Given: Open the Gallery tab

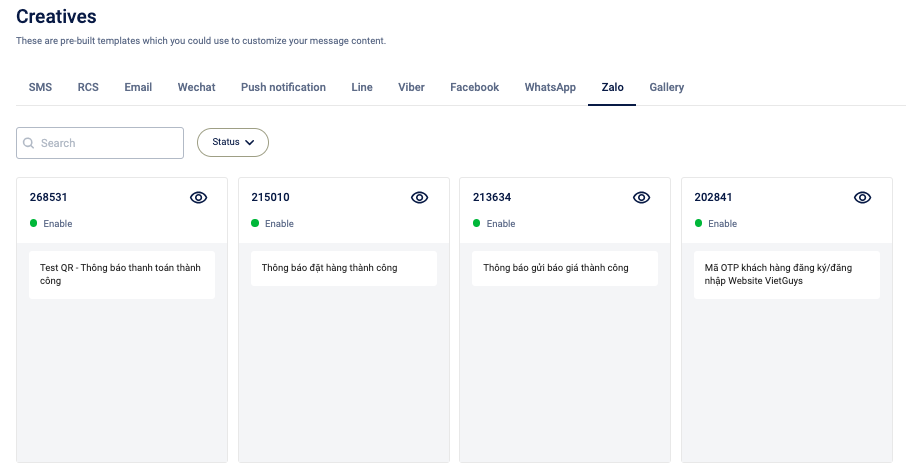Looking at the screenshot, I should 666,87.
